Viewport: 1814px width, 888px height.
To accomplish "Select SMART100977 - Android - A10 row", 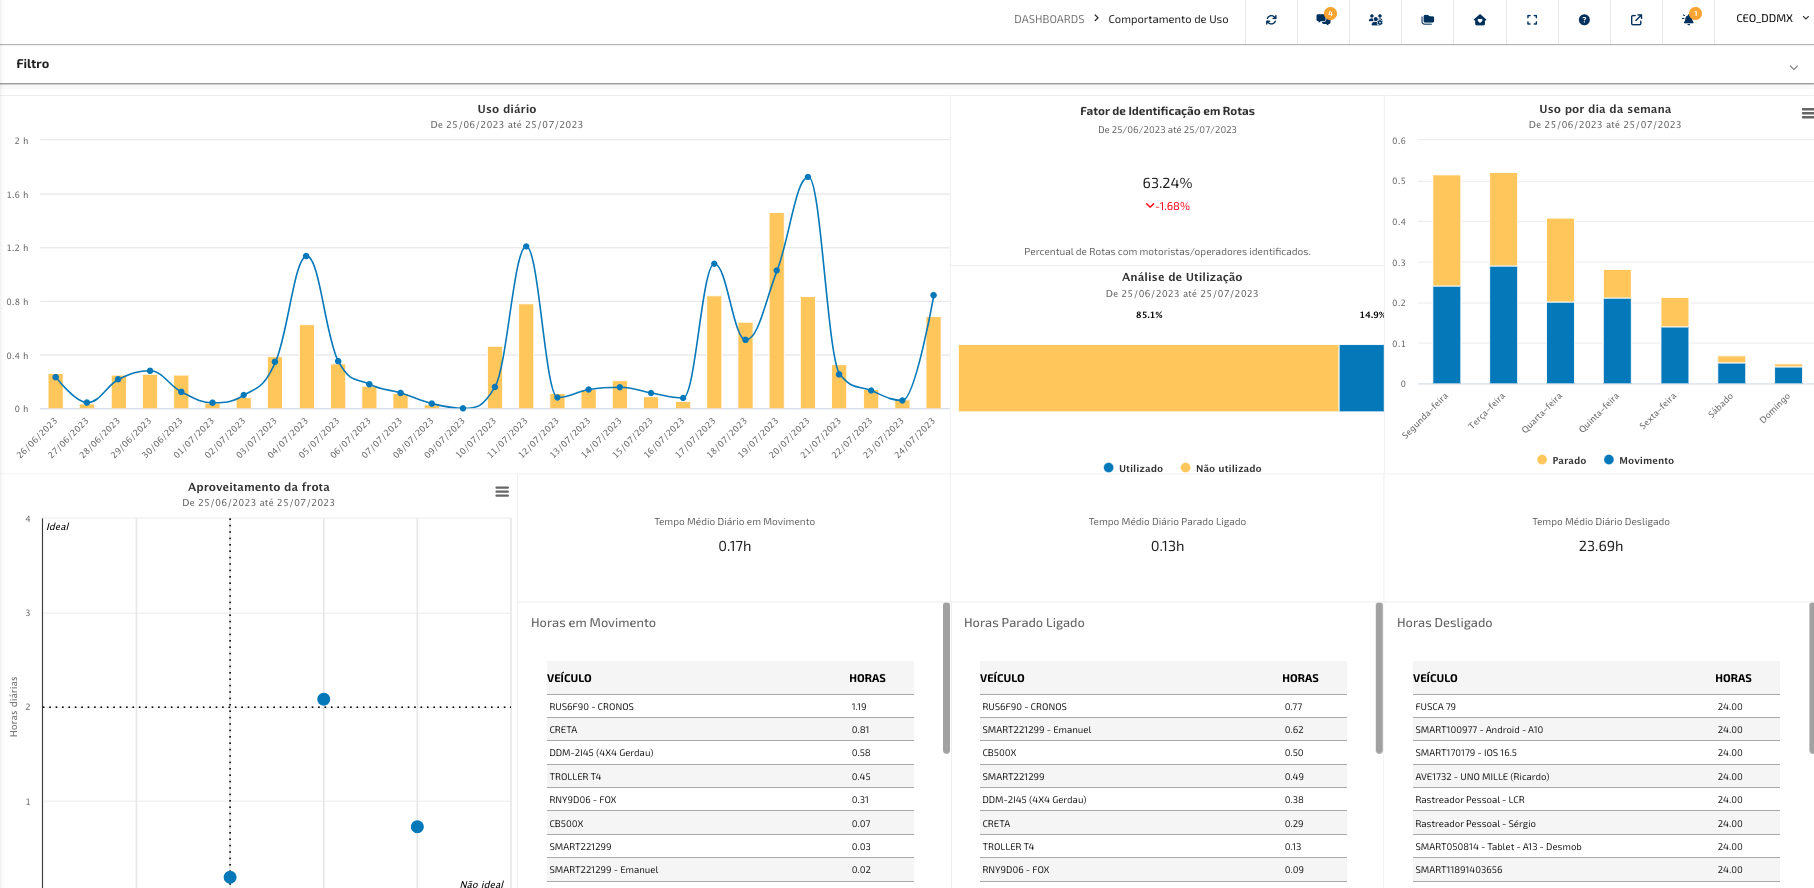I will pos(1596,730).
